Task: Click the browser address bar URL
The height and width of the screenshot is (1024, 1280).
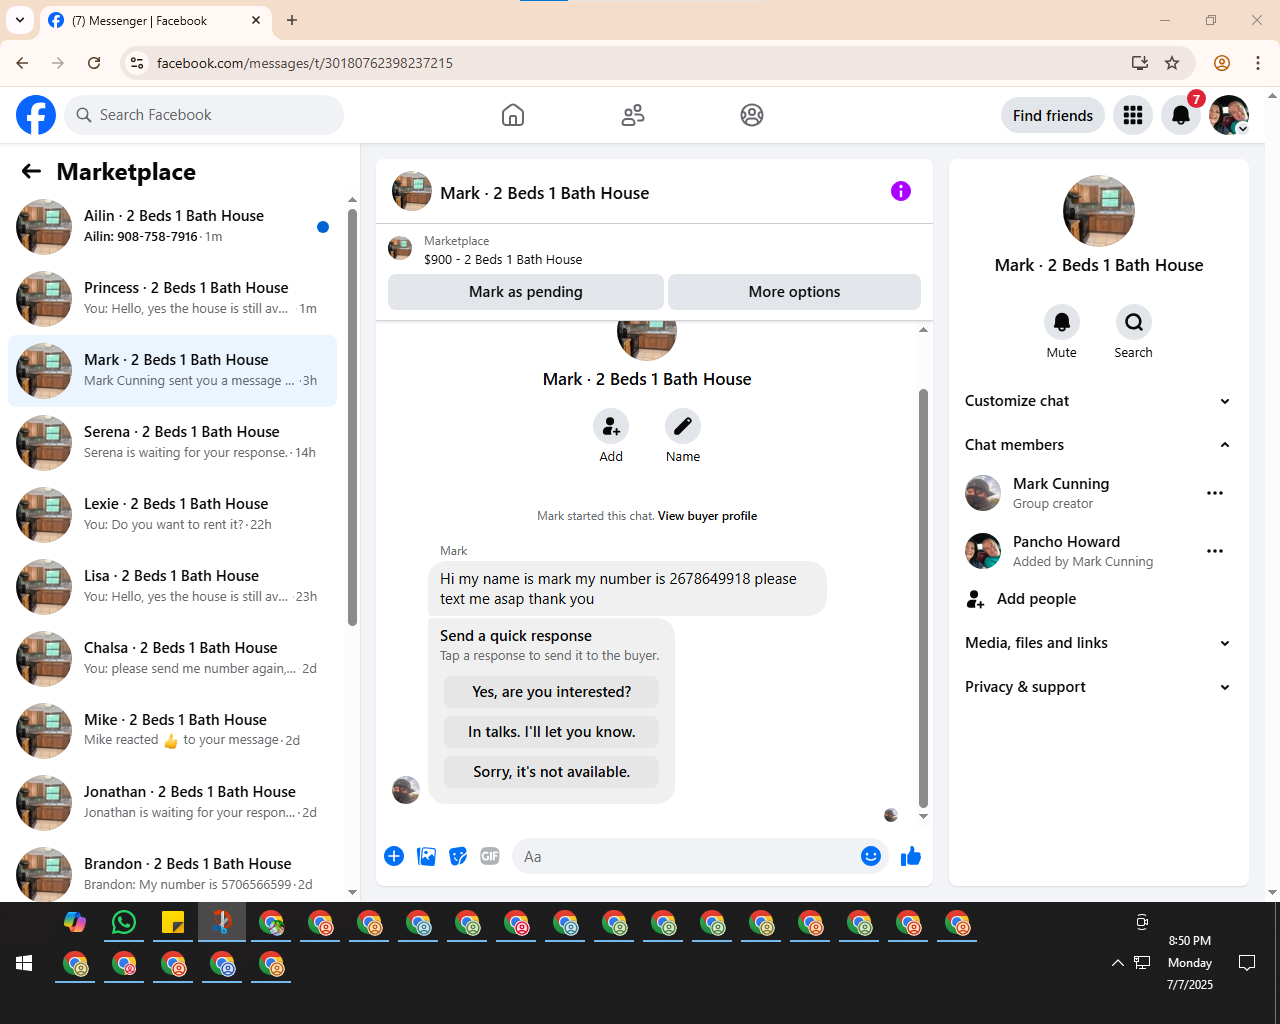Action: [304, 63]
